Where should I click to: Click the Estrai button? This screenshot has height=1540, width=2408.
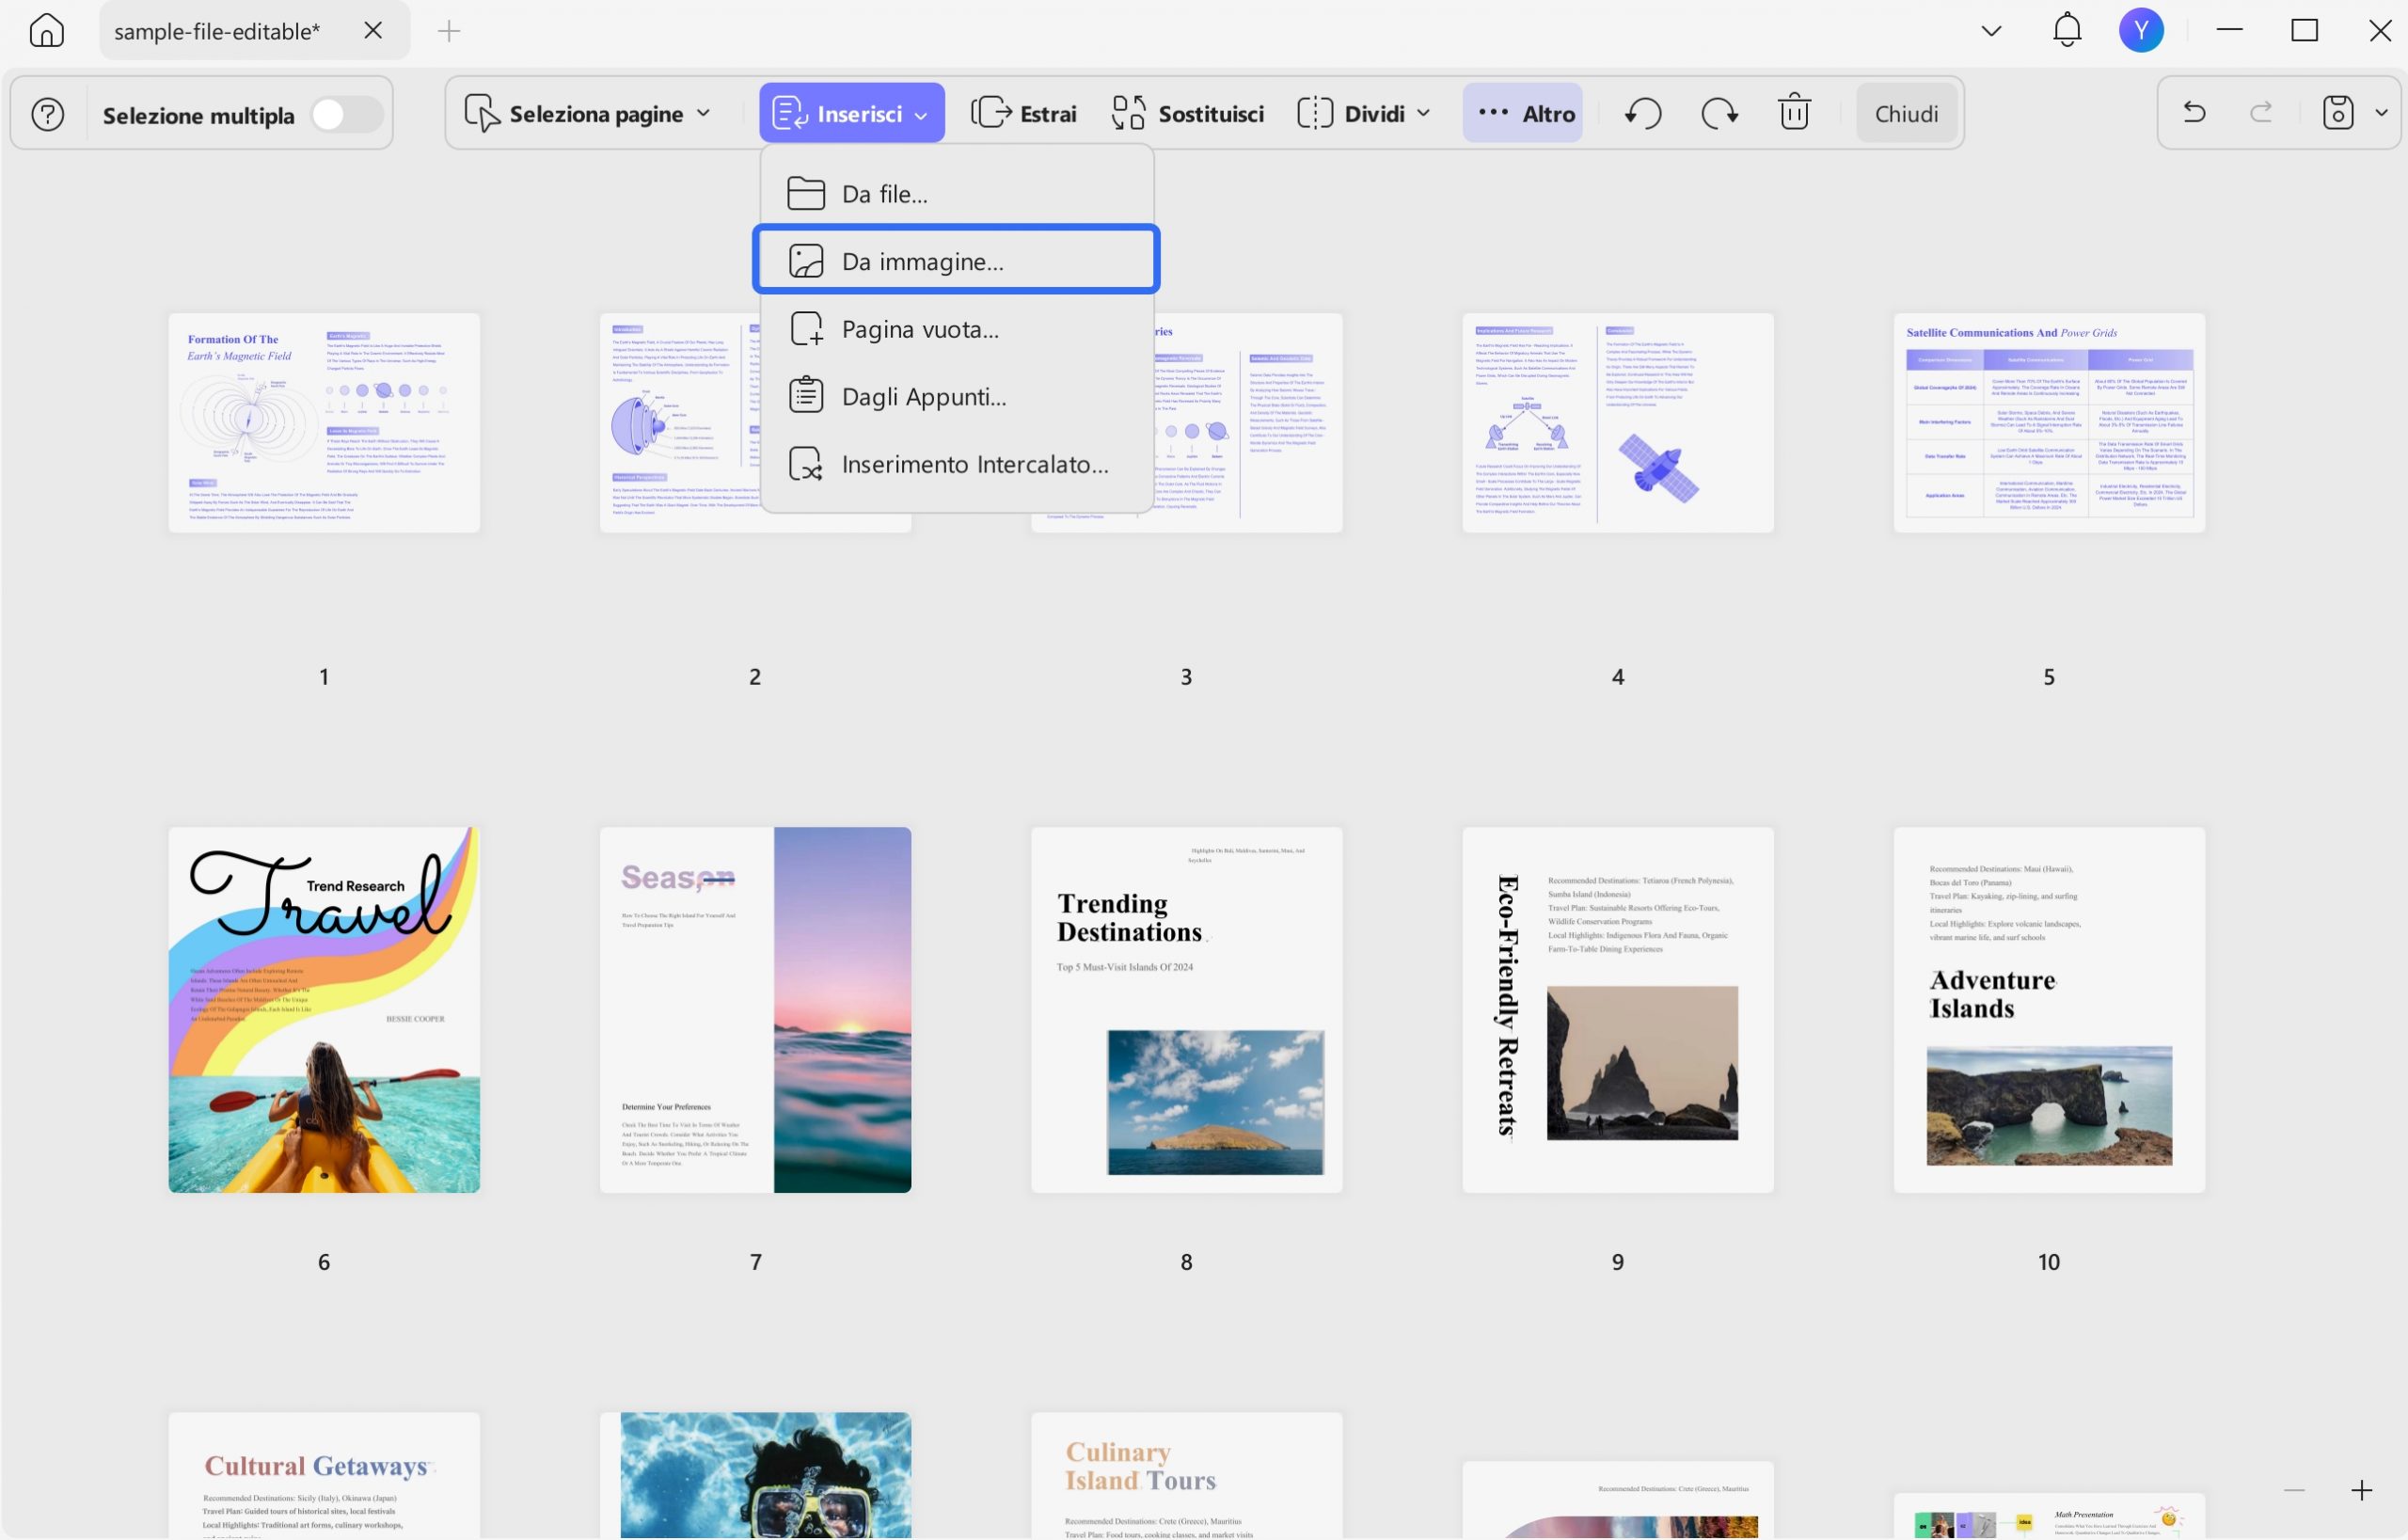(1024, 114)
